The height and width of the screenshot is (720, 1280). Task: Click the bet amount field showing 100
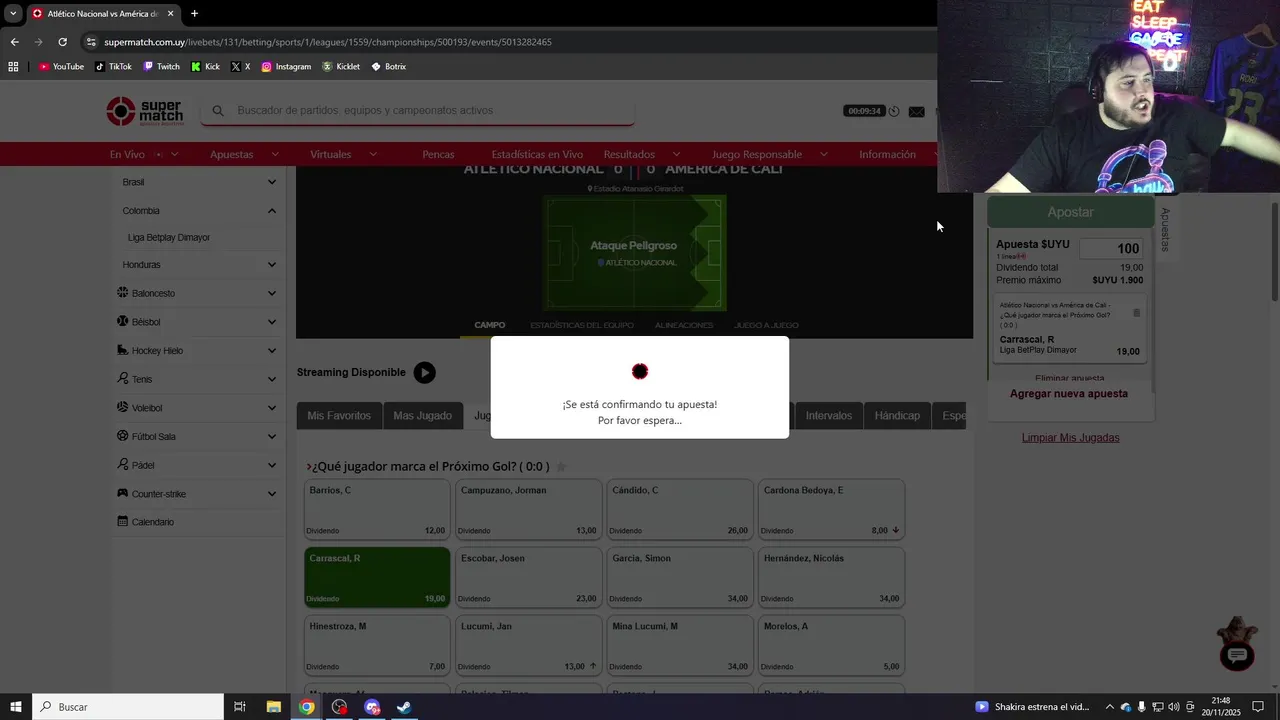tap(1111, 248)
